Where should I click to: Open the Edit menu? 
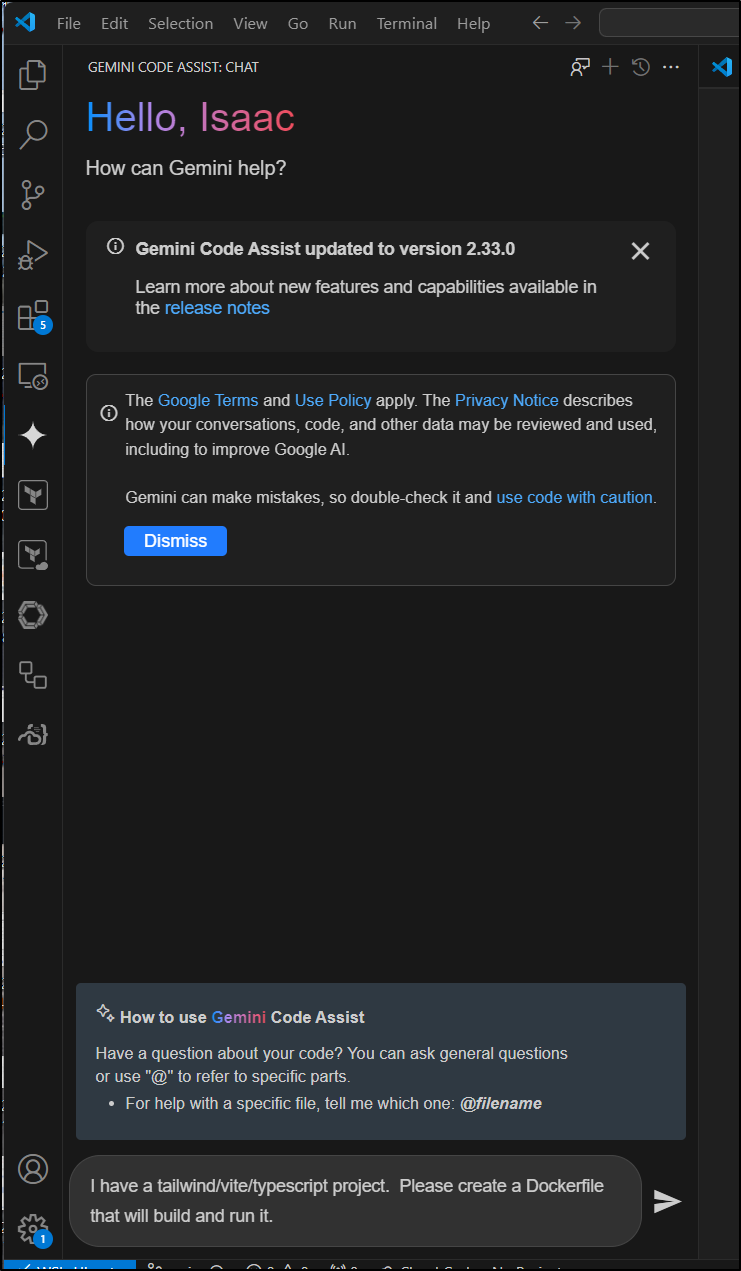click(x=114, y=23)
